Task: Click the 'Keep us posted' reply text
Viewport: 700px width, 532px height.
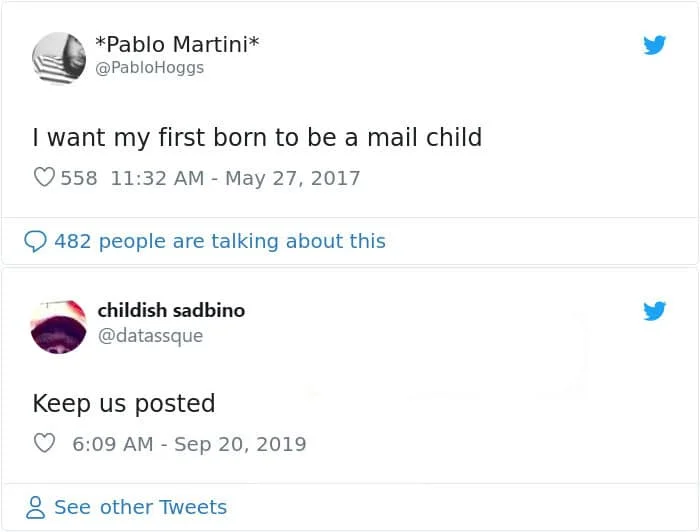Action: 124,403
